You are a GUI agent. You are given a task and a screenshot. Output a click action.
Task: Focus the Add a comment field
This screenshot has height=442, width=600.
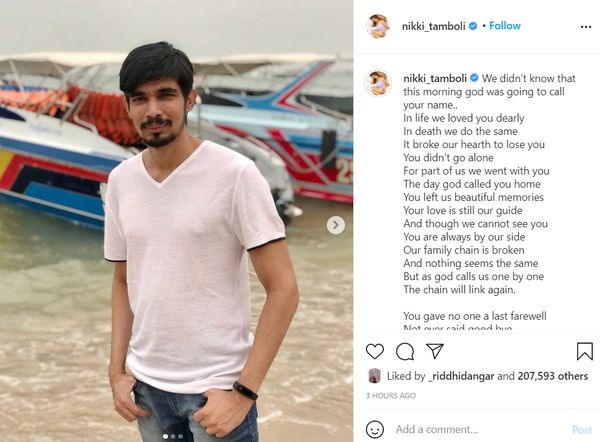480,429
